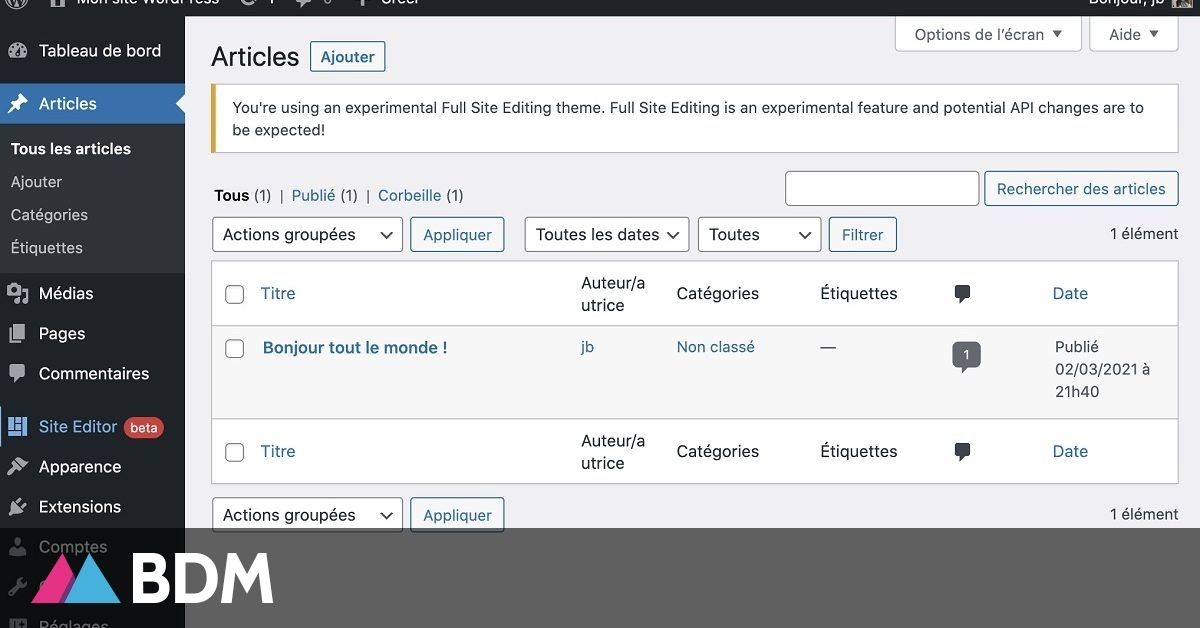Viewport: 1200px width, 628px height.
Task: Open the Toutes categories dropdown
Action: (759, 234)
